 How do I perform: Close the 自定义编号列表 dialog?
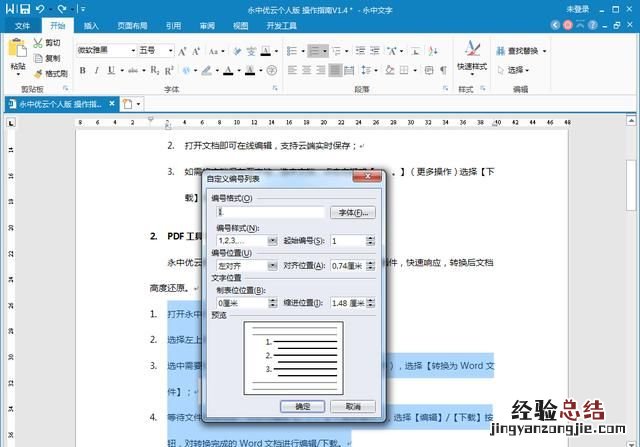[x=367, y=176]
